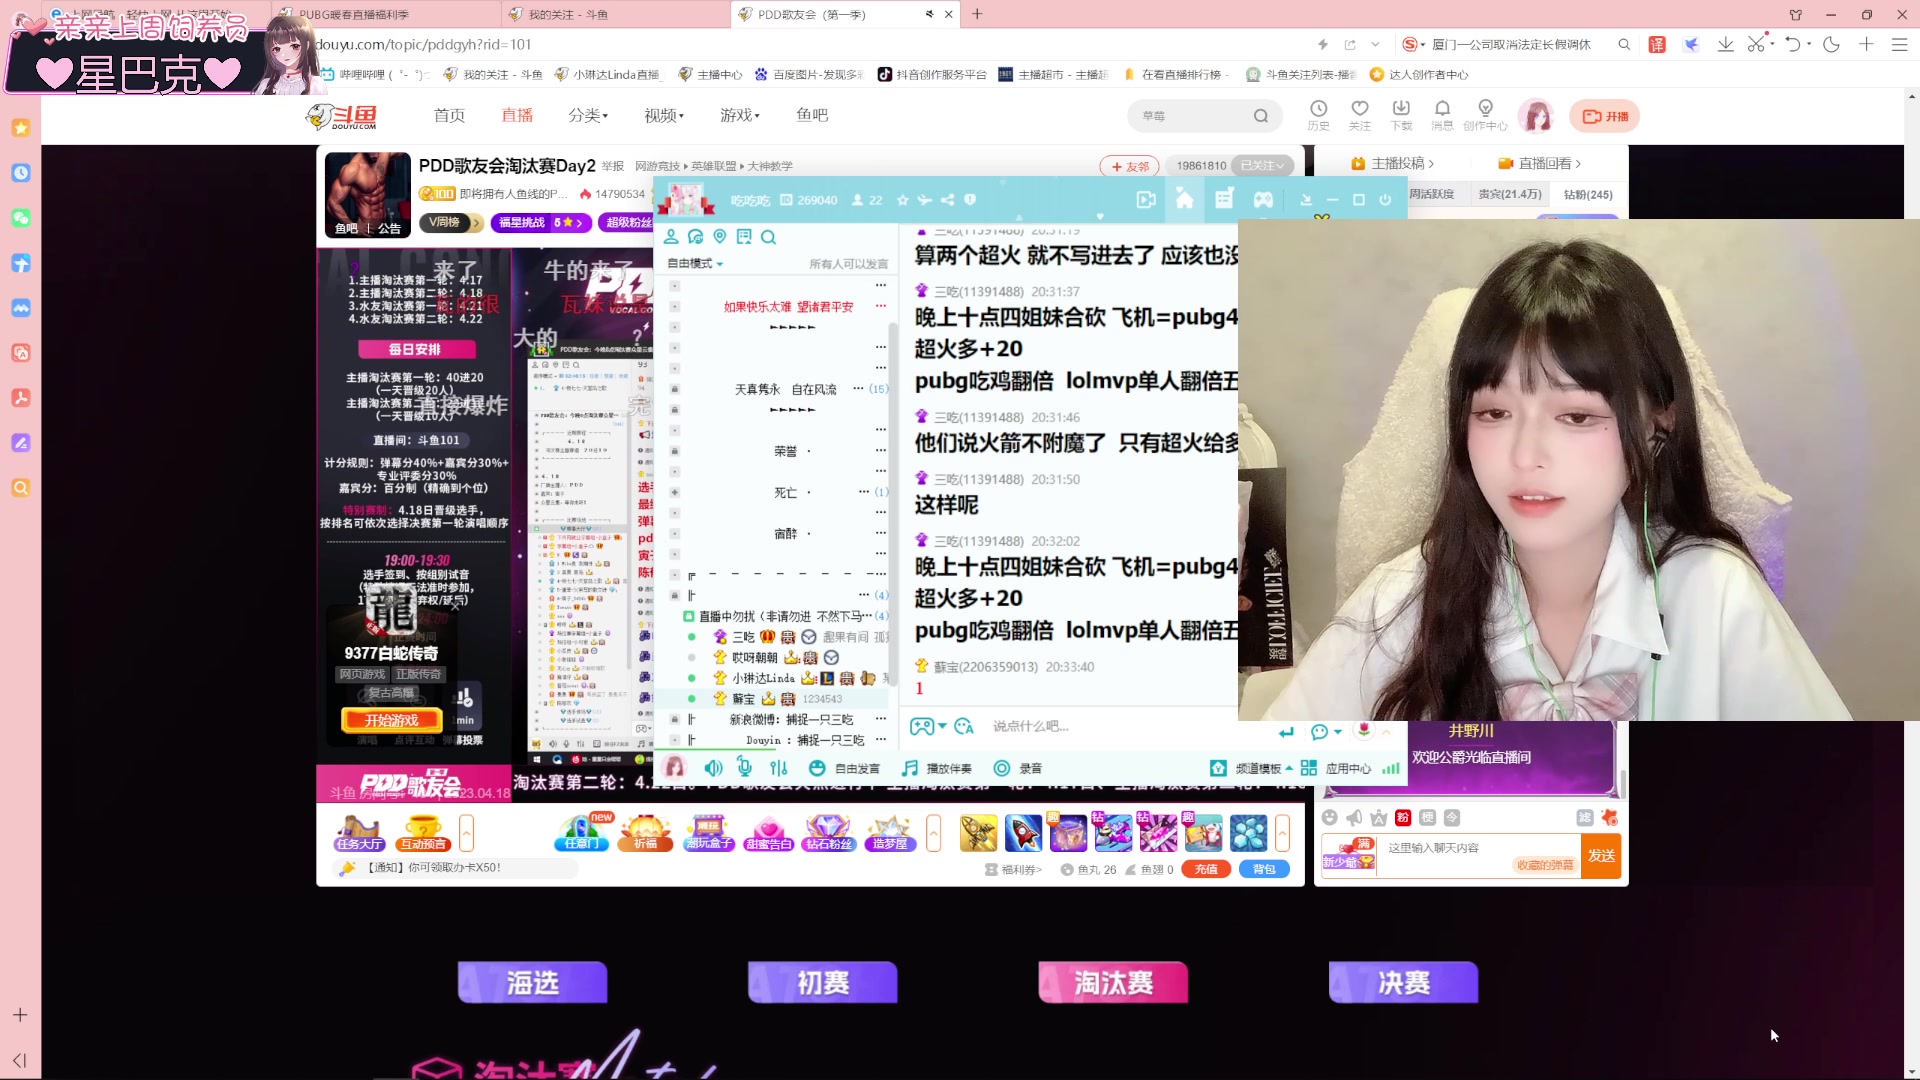Click the emoji smiley in Douyu chat toolbar
This screenshot has width=1920, height=1080.
coord(1329,817)
